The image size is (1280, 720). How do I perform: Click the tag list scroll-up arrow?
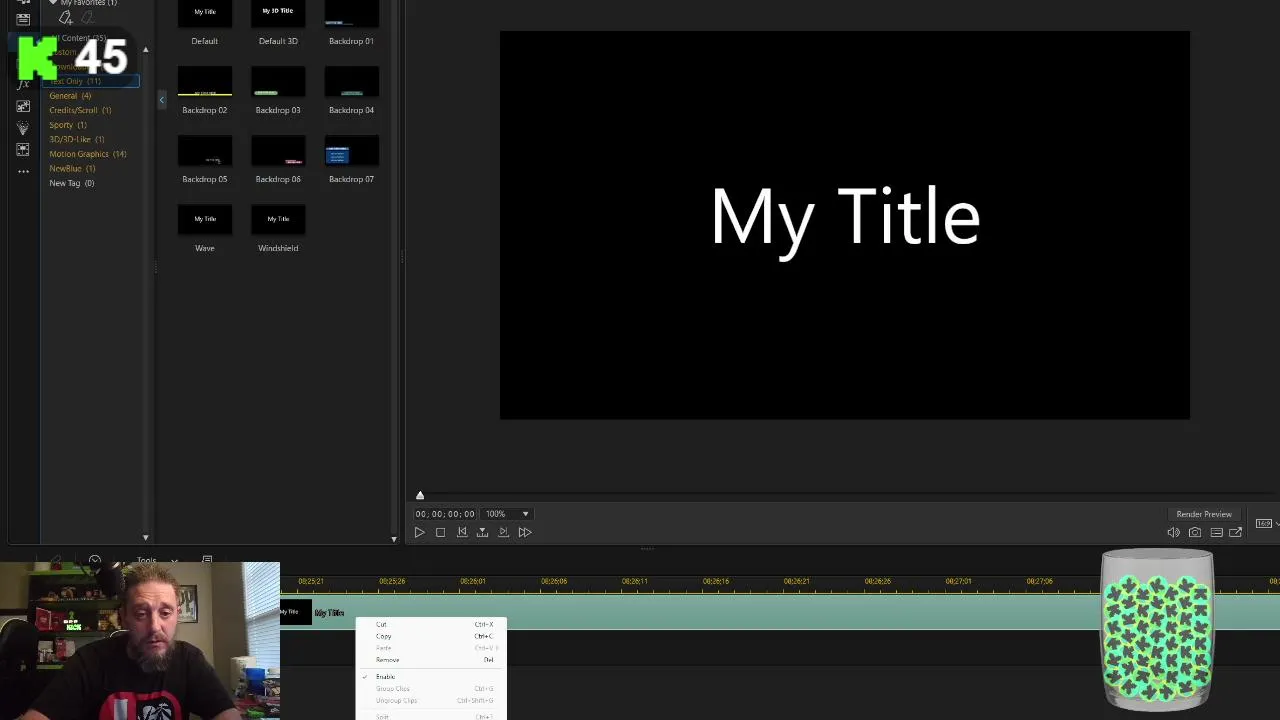click(x=145, y=49)
